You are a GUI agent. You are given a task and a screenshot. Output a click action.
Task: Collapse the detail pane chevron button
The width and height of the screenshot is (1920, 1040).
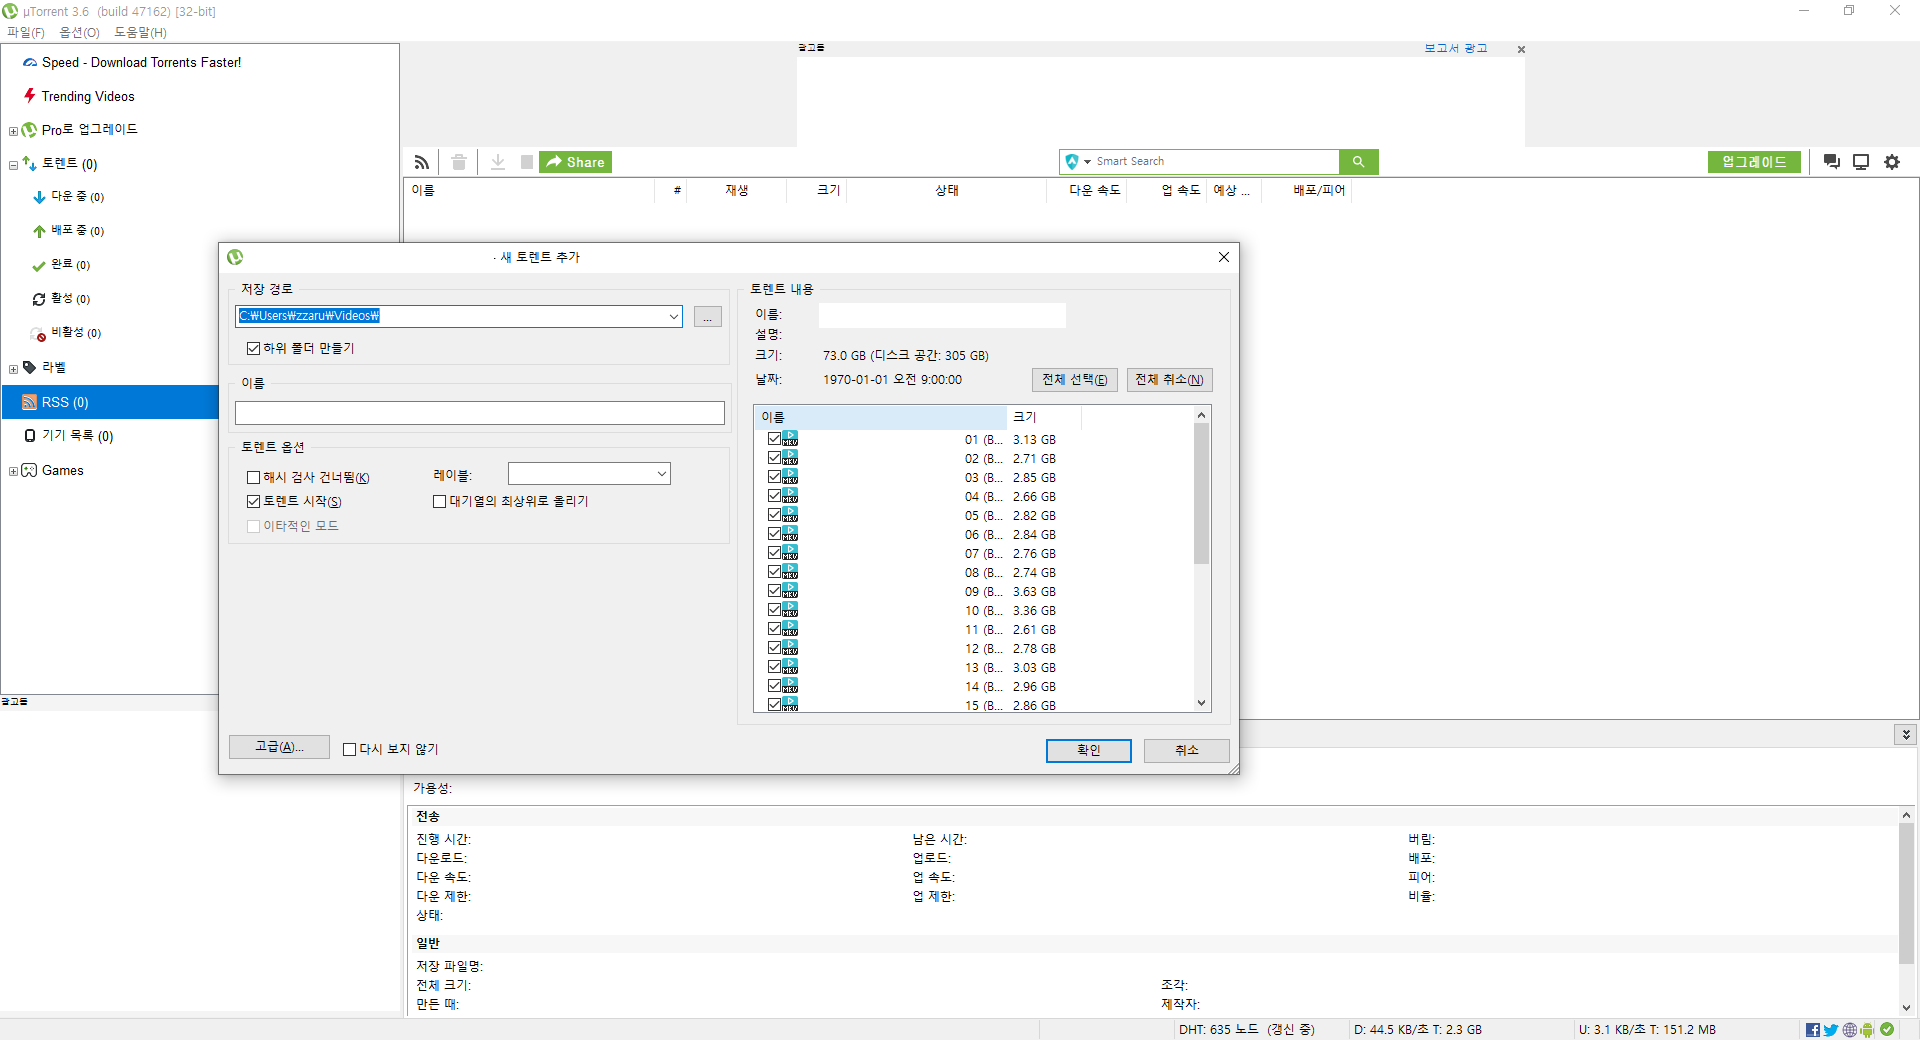point(1906,734)
